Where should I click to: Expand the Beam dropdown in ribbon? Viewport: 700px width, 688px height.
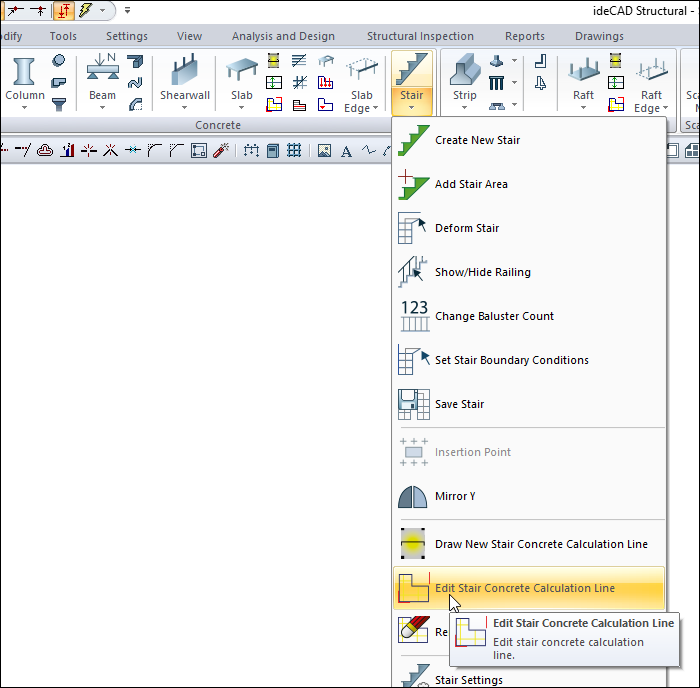click(x=102, y=102)
